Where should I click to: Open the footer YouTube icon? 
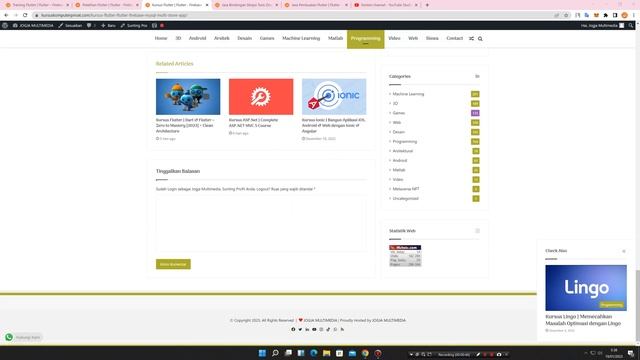[314, 329]
